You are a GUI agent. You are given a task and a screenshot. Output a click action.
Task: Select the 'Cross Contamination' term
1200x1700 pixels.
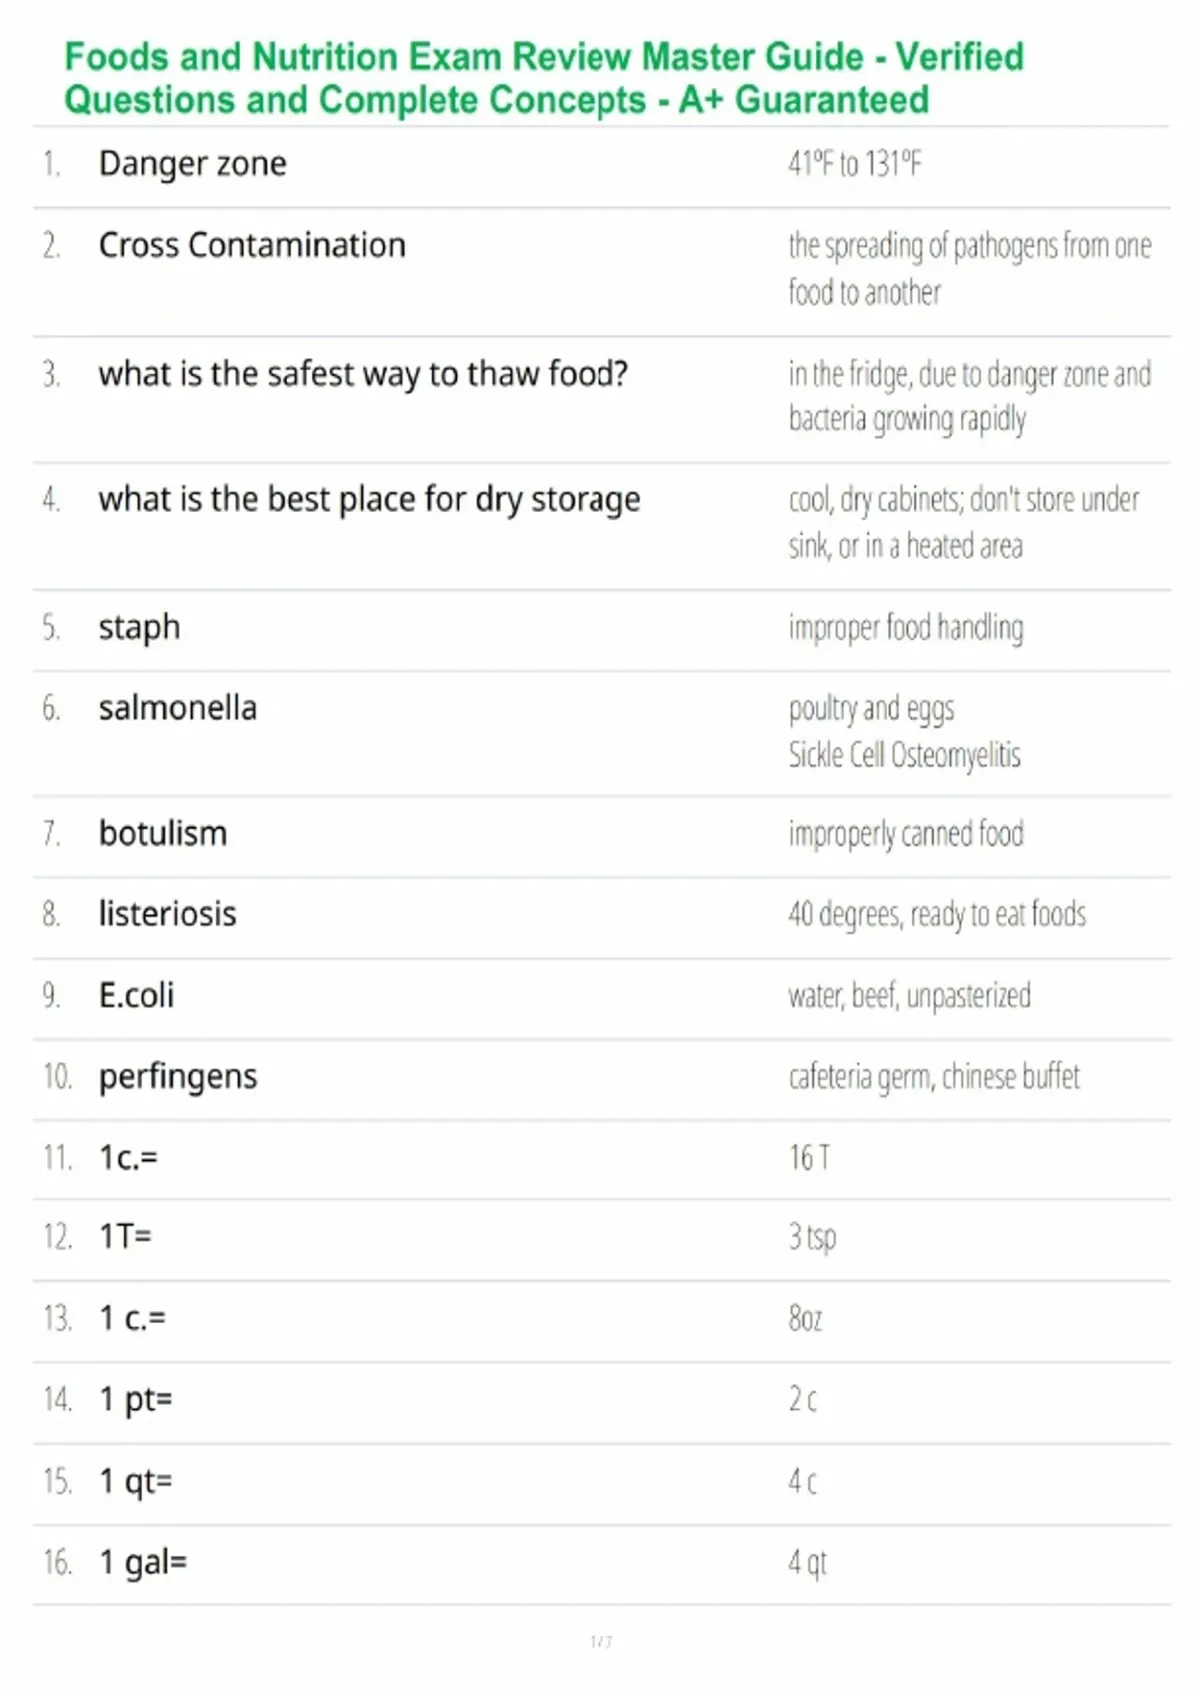252,245
